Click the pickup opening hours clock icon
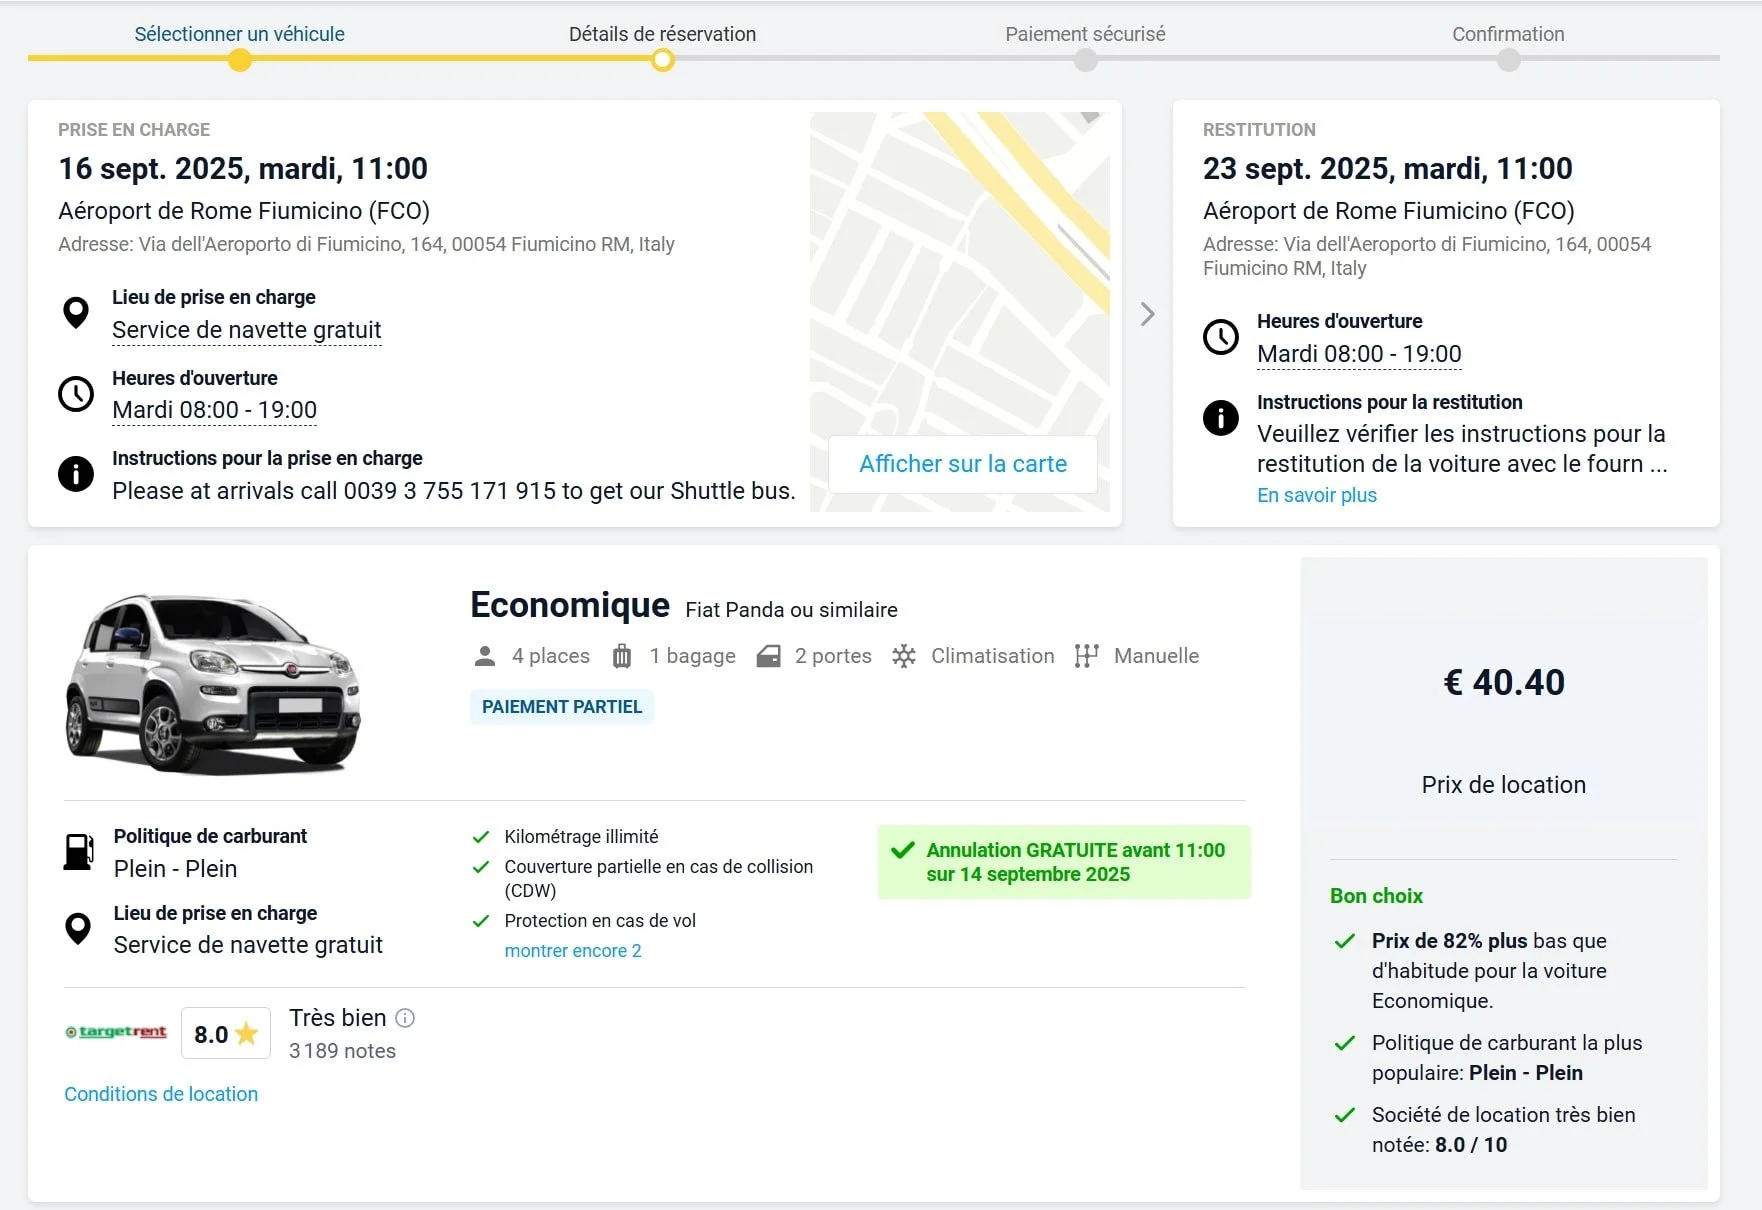The height and width of the screenshot is (1210, 1762). point(76,394)
